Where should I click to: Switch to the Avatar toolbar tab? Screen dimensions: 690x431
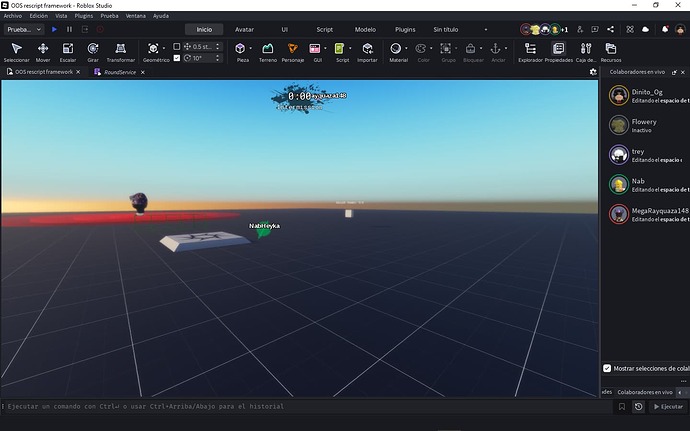pyautogui.click(x=244, y=29)
